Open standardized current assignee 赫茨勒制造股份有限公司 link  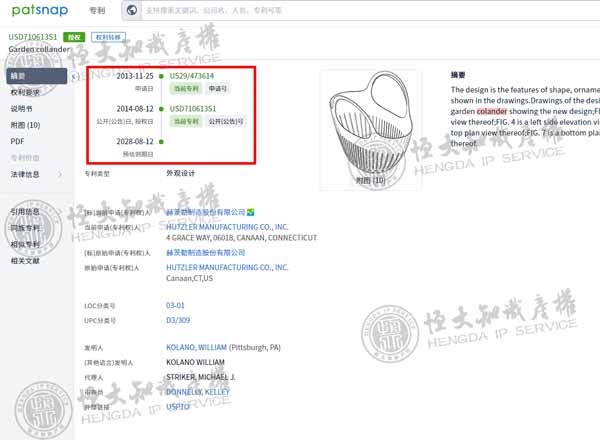tap(205, 212)
